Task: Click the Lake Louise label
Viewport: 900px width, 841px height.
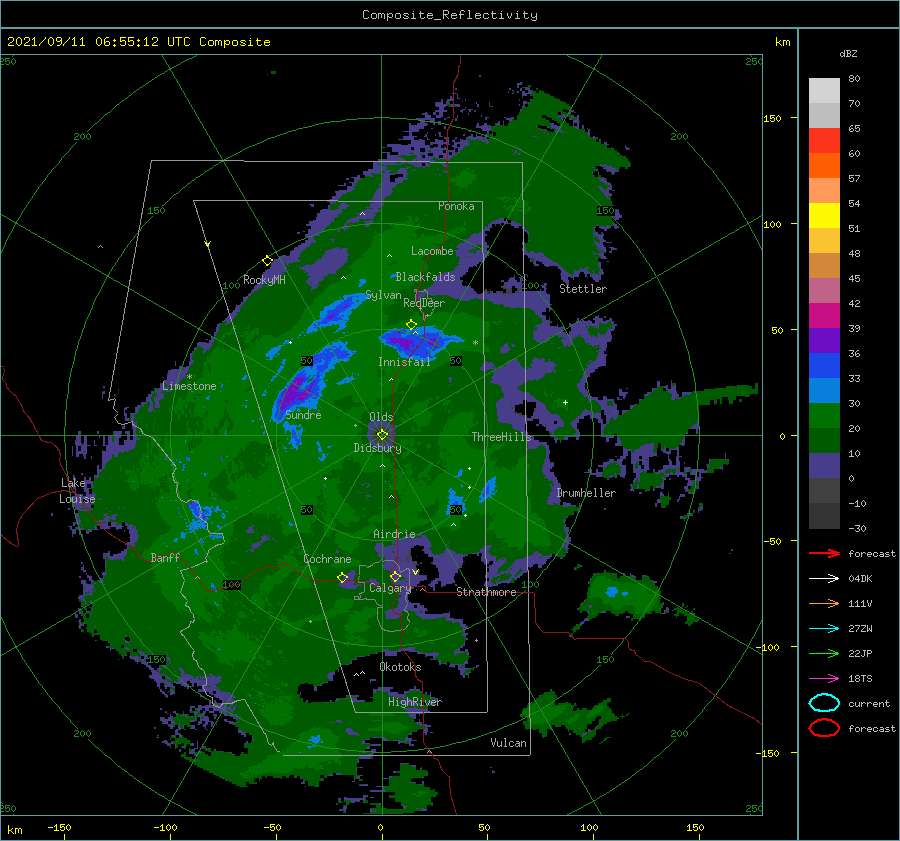Action: 77,491
